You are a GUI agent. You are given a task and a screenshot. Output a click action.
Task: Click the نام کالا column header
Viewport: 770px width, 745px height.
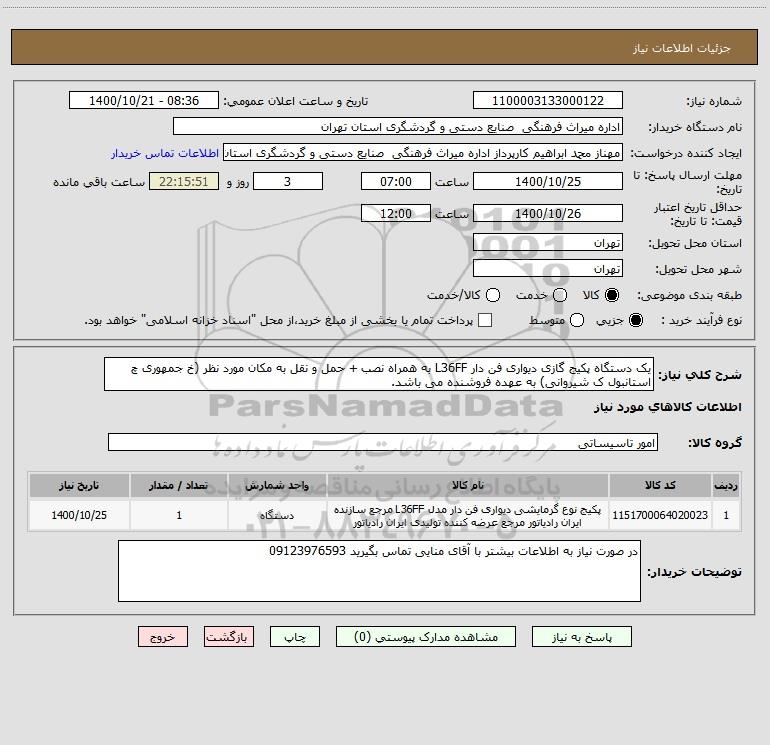click(x=468, y=485)
